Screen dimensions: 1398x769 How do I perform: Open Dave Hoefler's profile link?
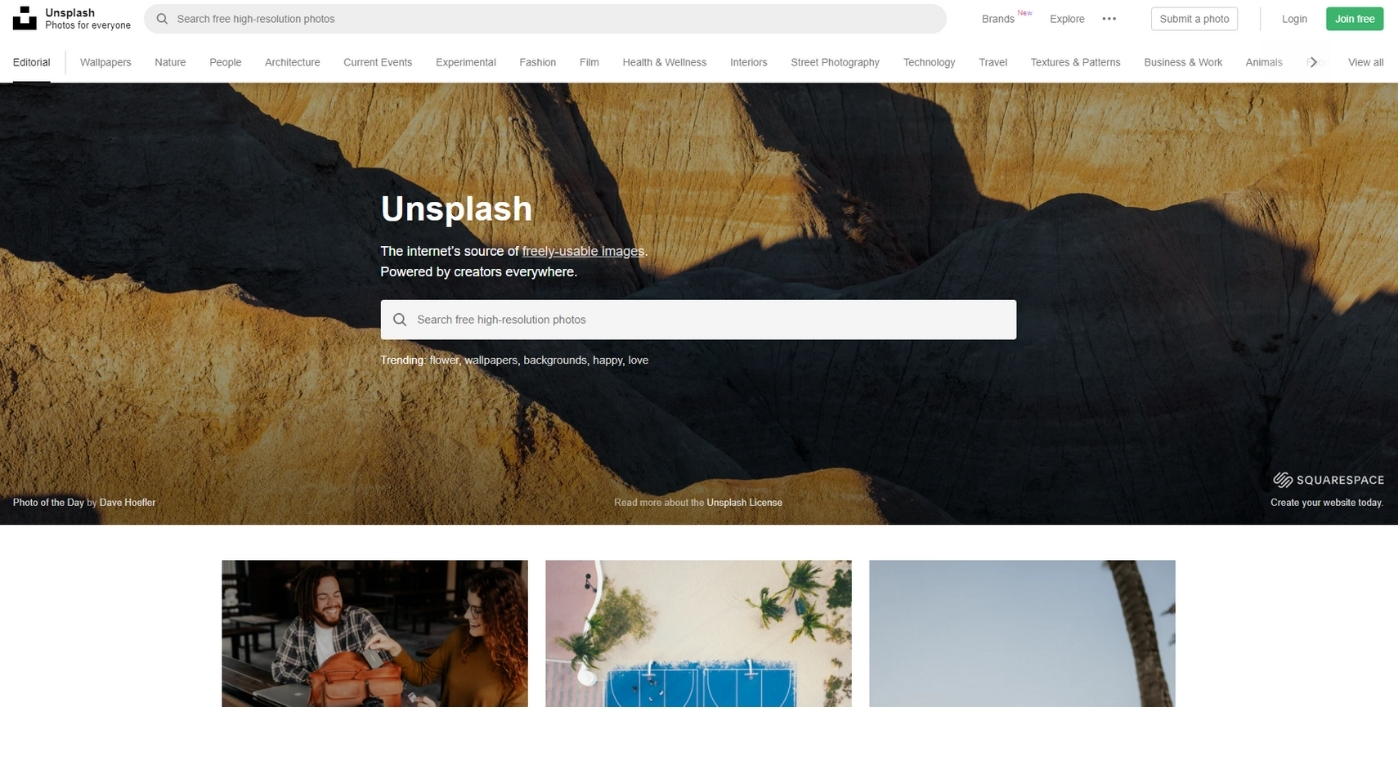click(x=127, y=503)
